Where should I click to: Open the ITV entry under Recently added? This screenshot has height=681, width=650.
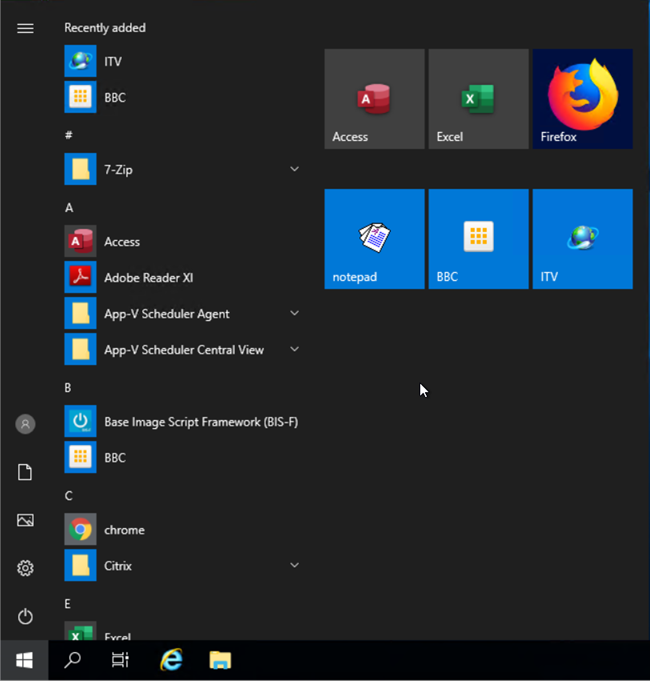(x=182, y=61)
